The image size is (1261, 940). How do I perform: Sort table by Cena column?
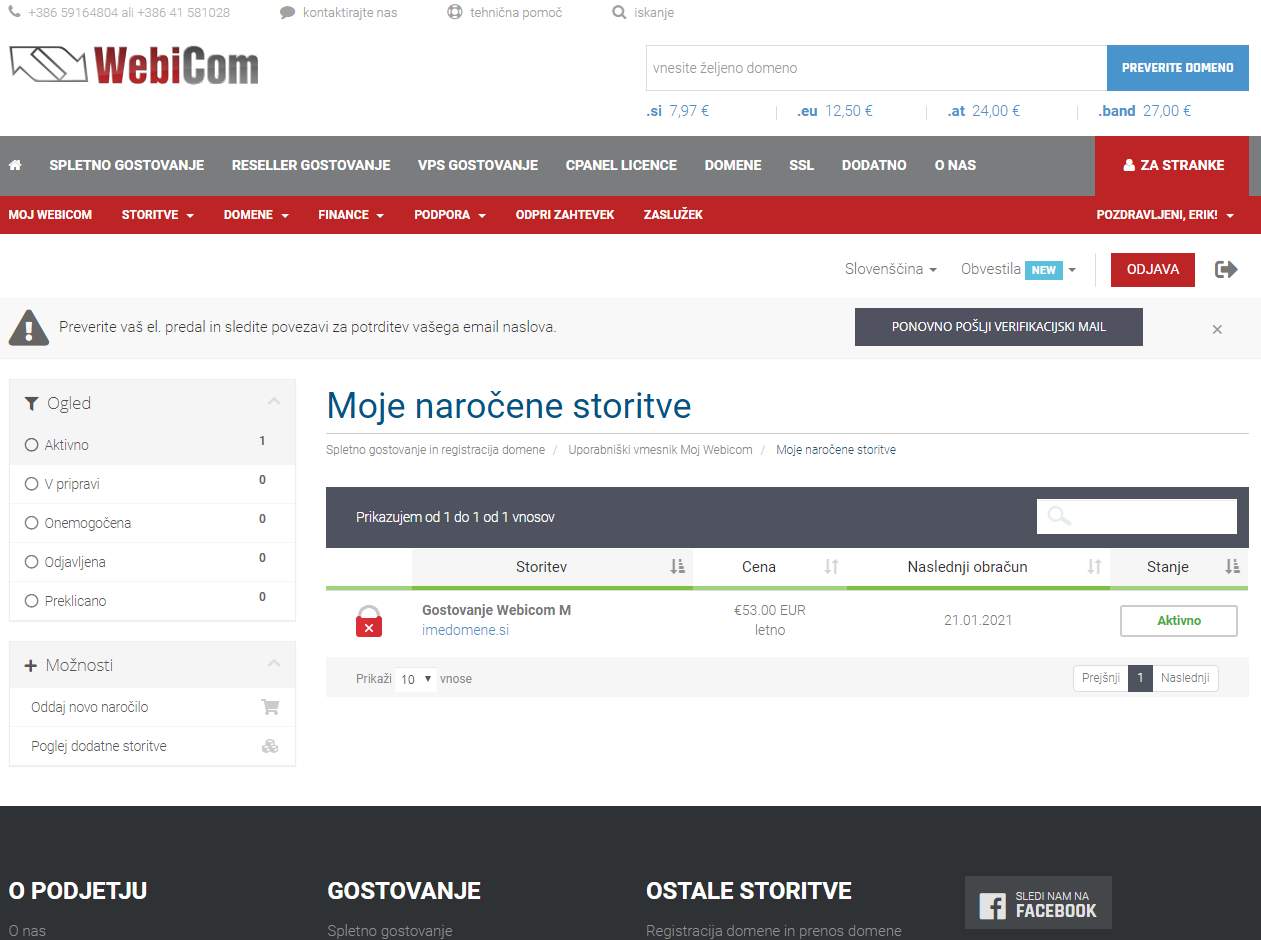click(770, 567)
